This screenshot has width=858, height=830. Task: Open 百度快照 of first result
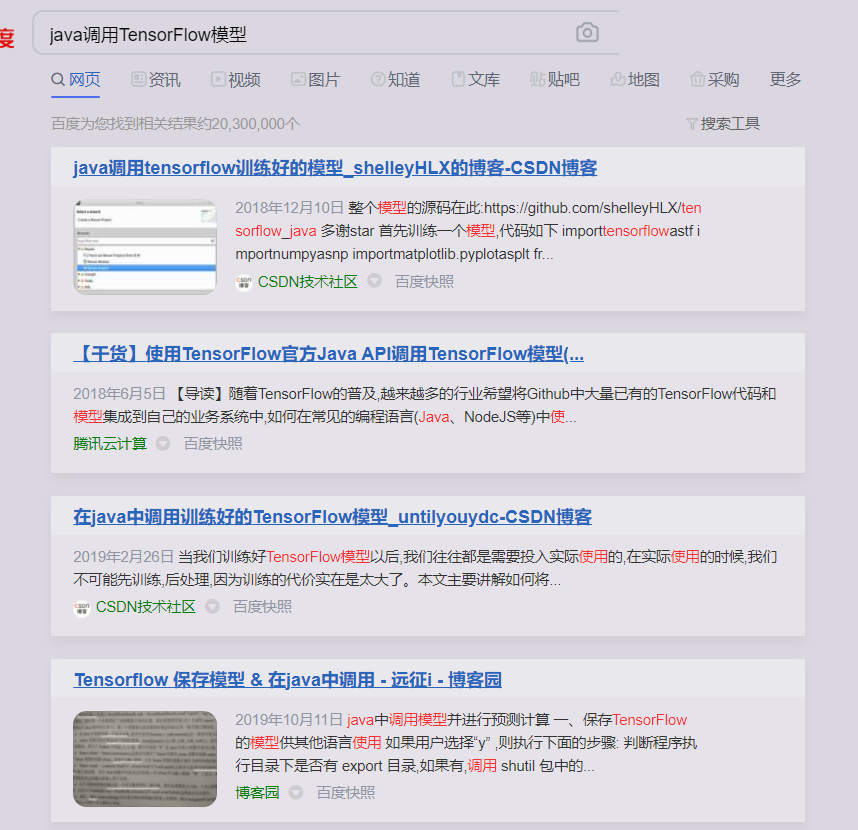(425, 282)
